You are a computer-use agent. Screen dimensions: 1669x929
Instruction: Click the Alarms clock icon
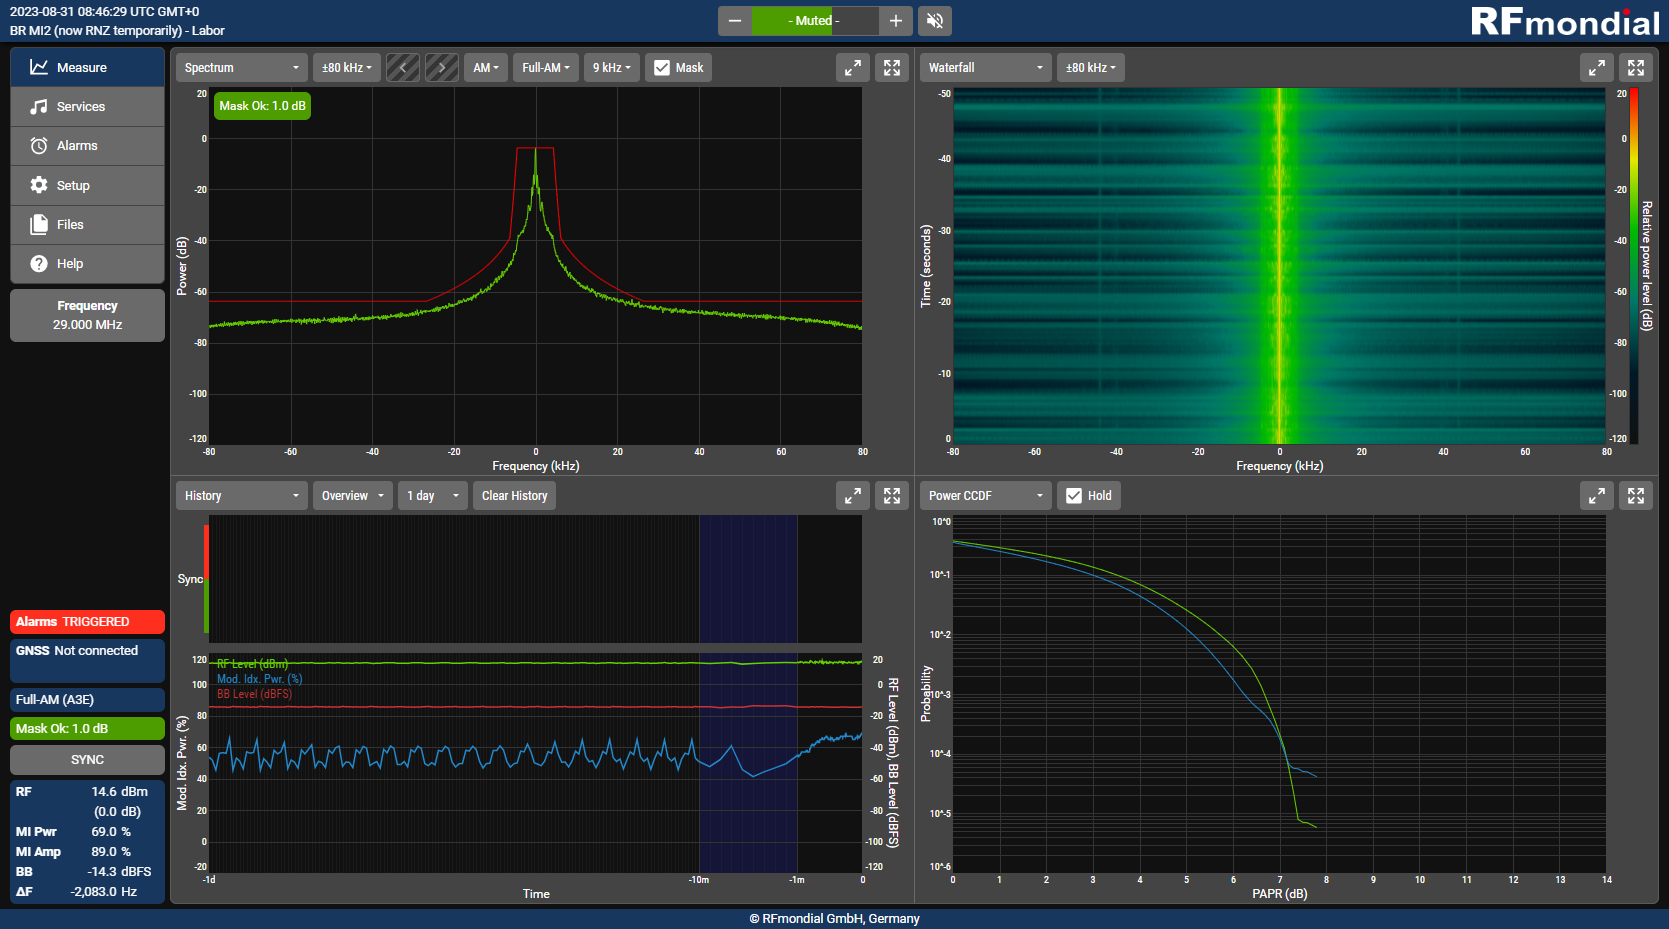tap(39, 146)
